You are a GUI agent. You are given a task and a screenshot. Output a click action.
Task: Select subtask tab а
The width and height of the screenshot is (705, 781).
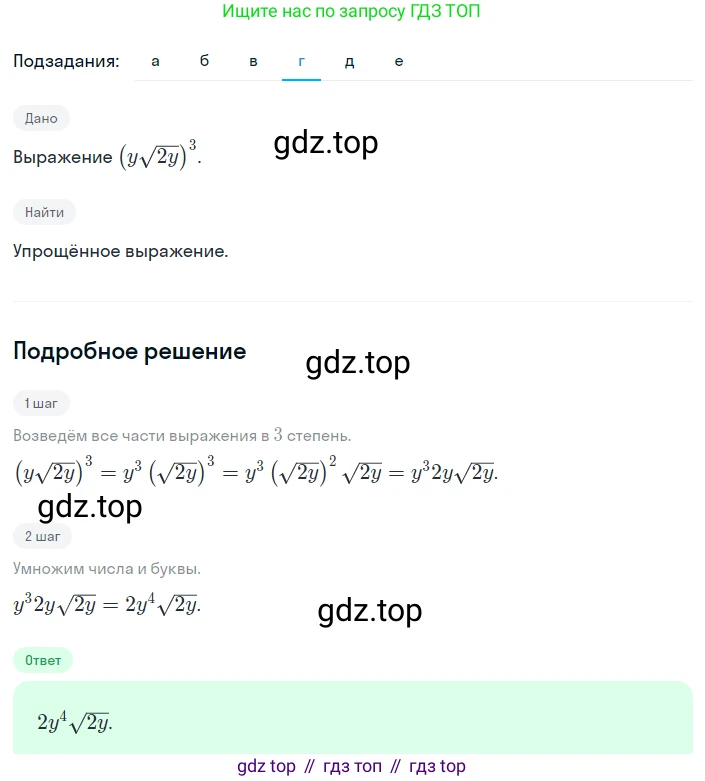coord(155,61)
